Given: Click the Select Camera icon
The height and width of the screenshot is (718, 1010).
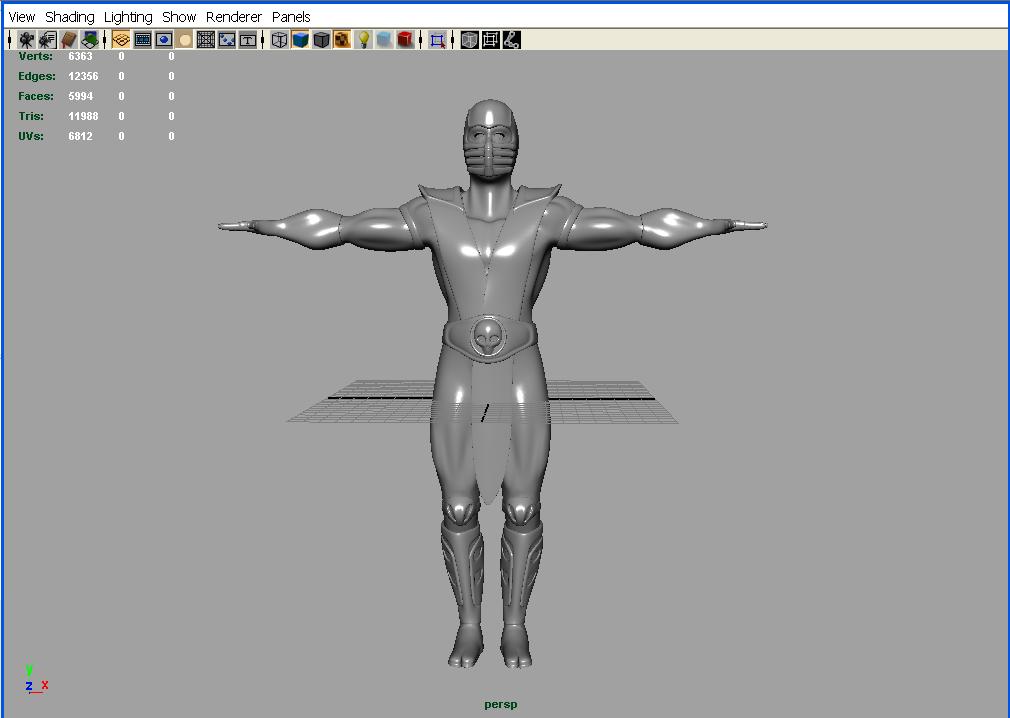Looking at the screenshot, I should (26, 40).
